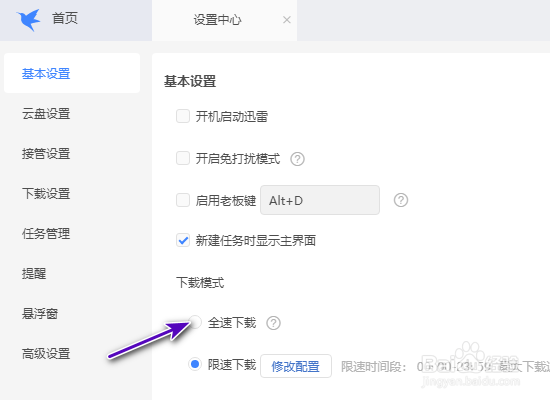Screen dimensions: 550x400
Task: Toggle 开启免打扰模式 checkbox
Action: click(x=183, y=158)
